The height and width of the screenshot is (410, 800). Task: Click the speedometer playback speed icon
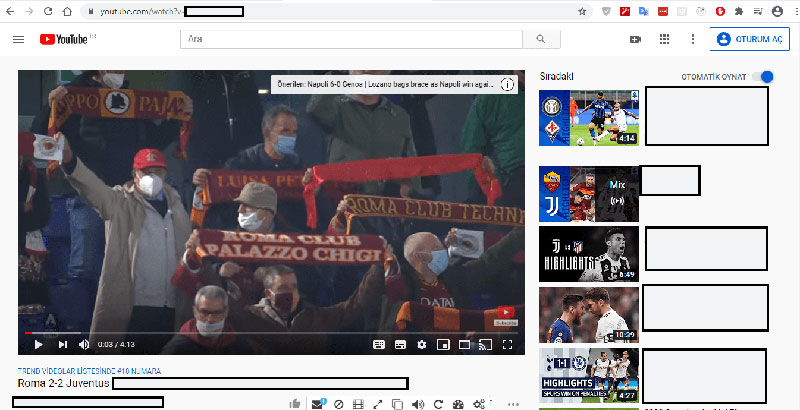[458, 404]
